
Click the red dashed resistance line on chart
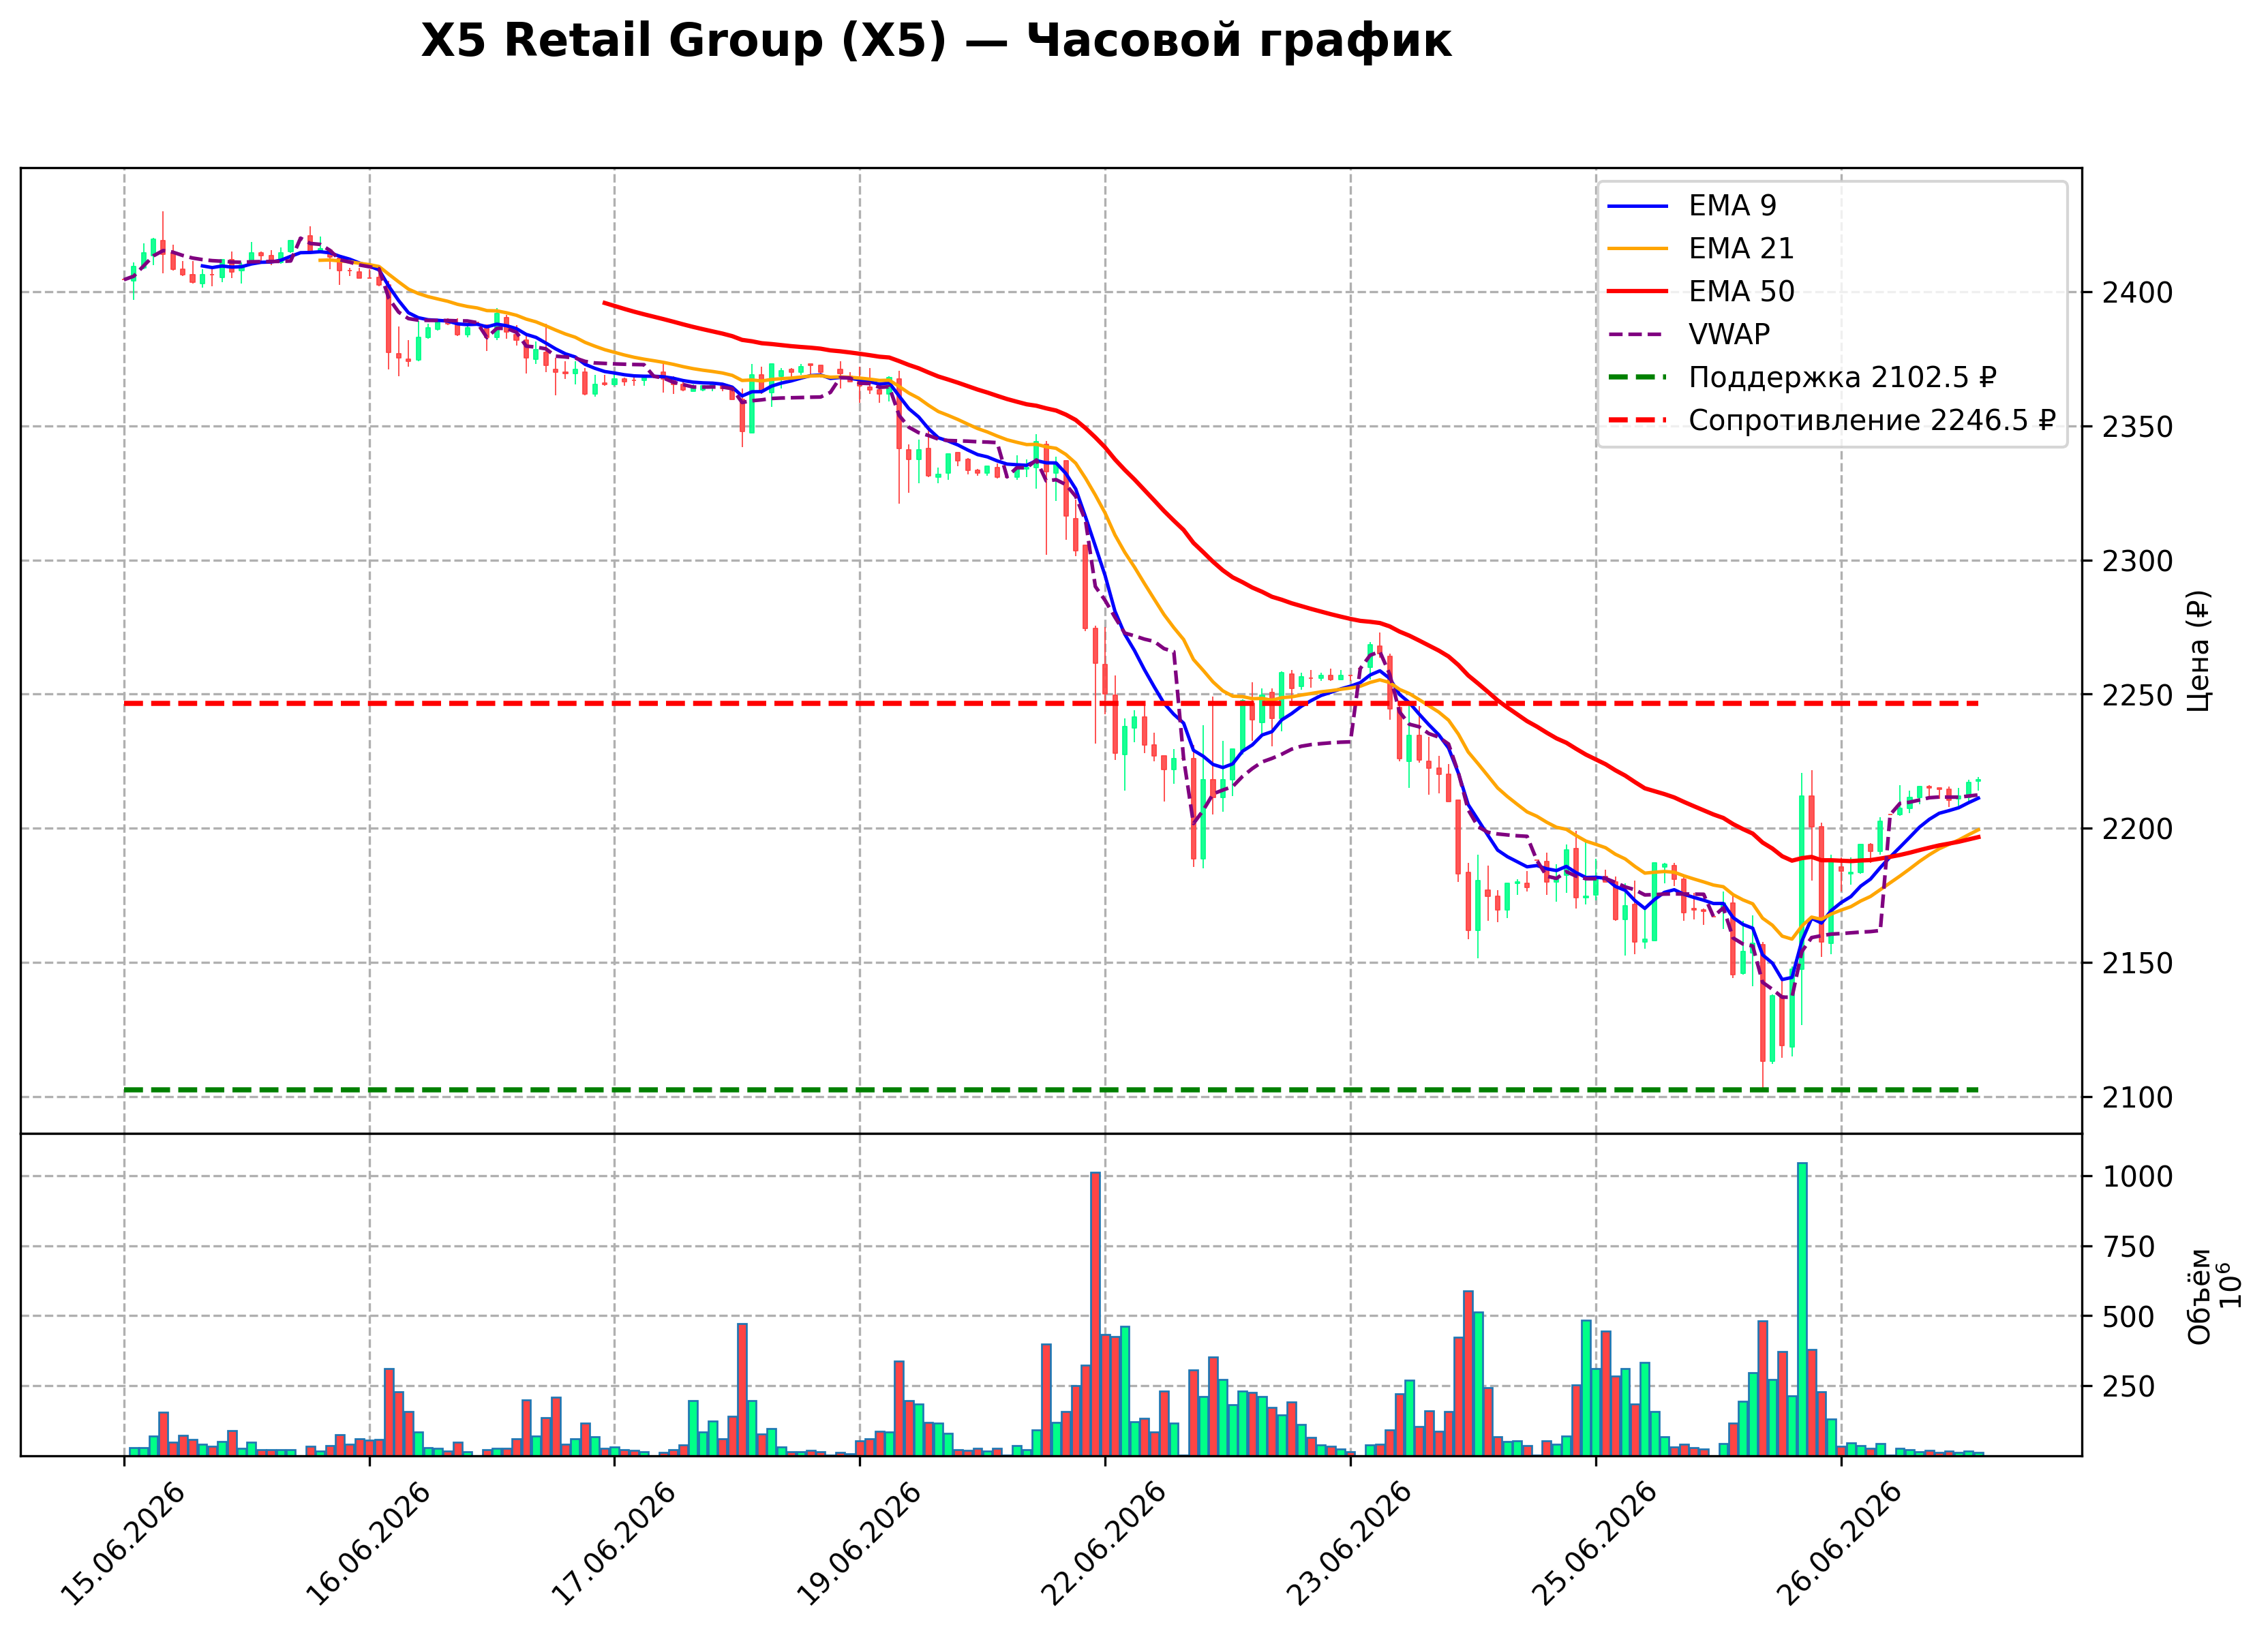[1050, 704]
